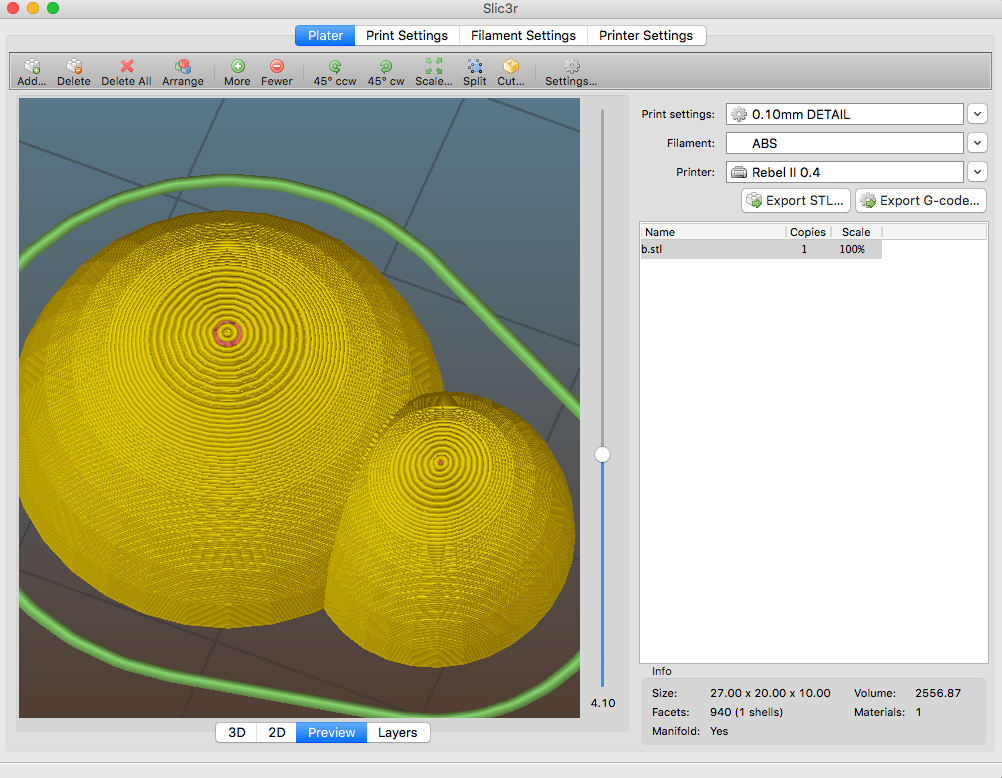Open the Cut tool
1002x778 pixels.
pyautogui.click(x=511, y=68)
